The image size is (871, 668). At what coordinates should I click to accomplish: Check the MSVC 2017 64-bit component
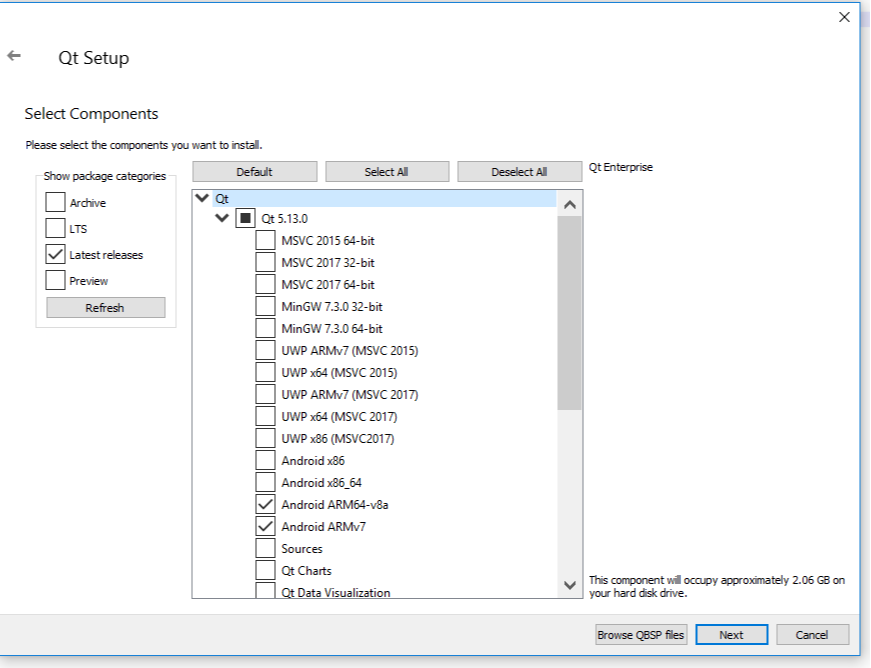pyautogui.click(x=265, y=285)
